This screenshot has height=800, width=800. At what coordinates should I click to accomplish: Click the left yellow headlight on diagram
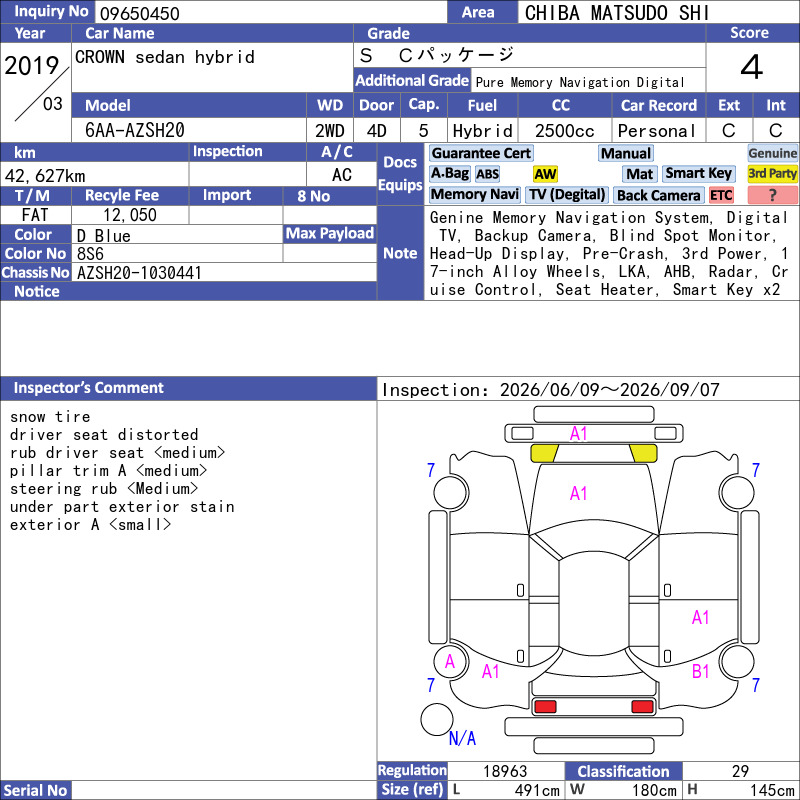tap(544, 453)
